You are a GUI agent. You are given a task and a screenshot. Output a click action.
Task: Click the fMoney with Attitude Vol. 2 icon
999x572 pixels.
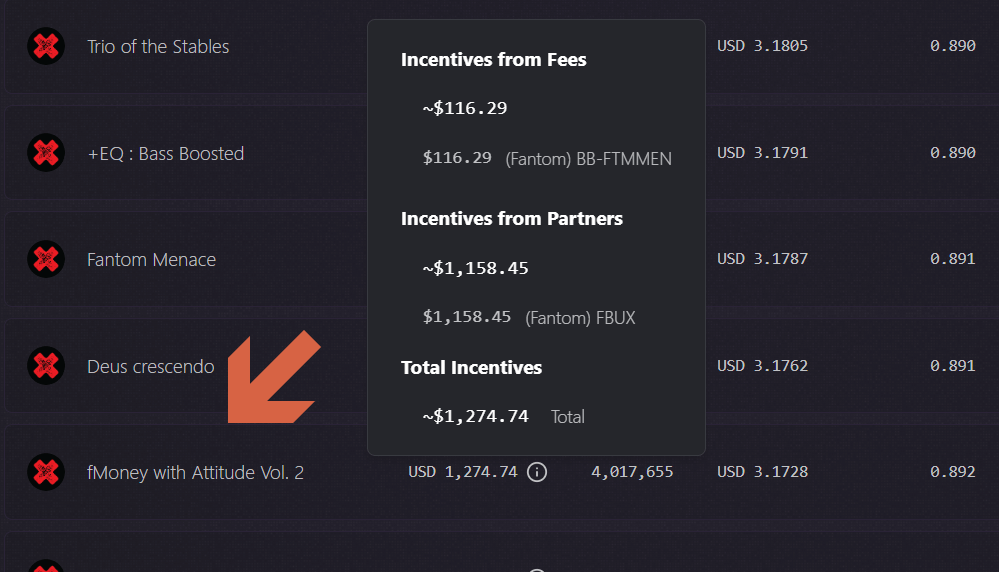pyautogui.click(x=45, y=472)
